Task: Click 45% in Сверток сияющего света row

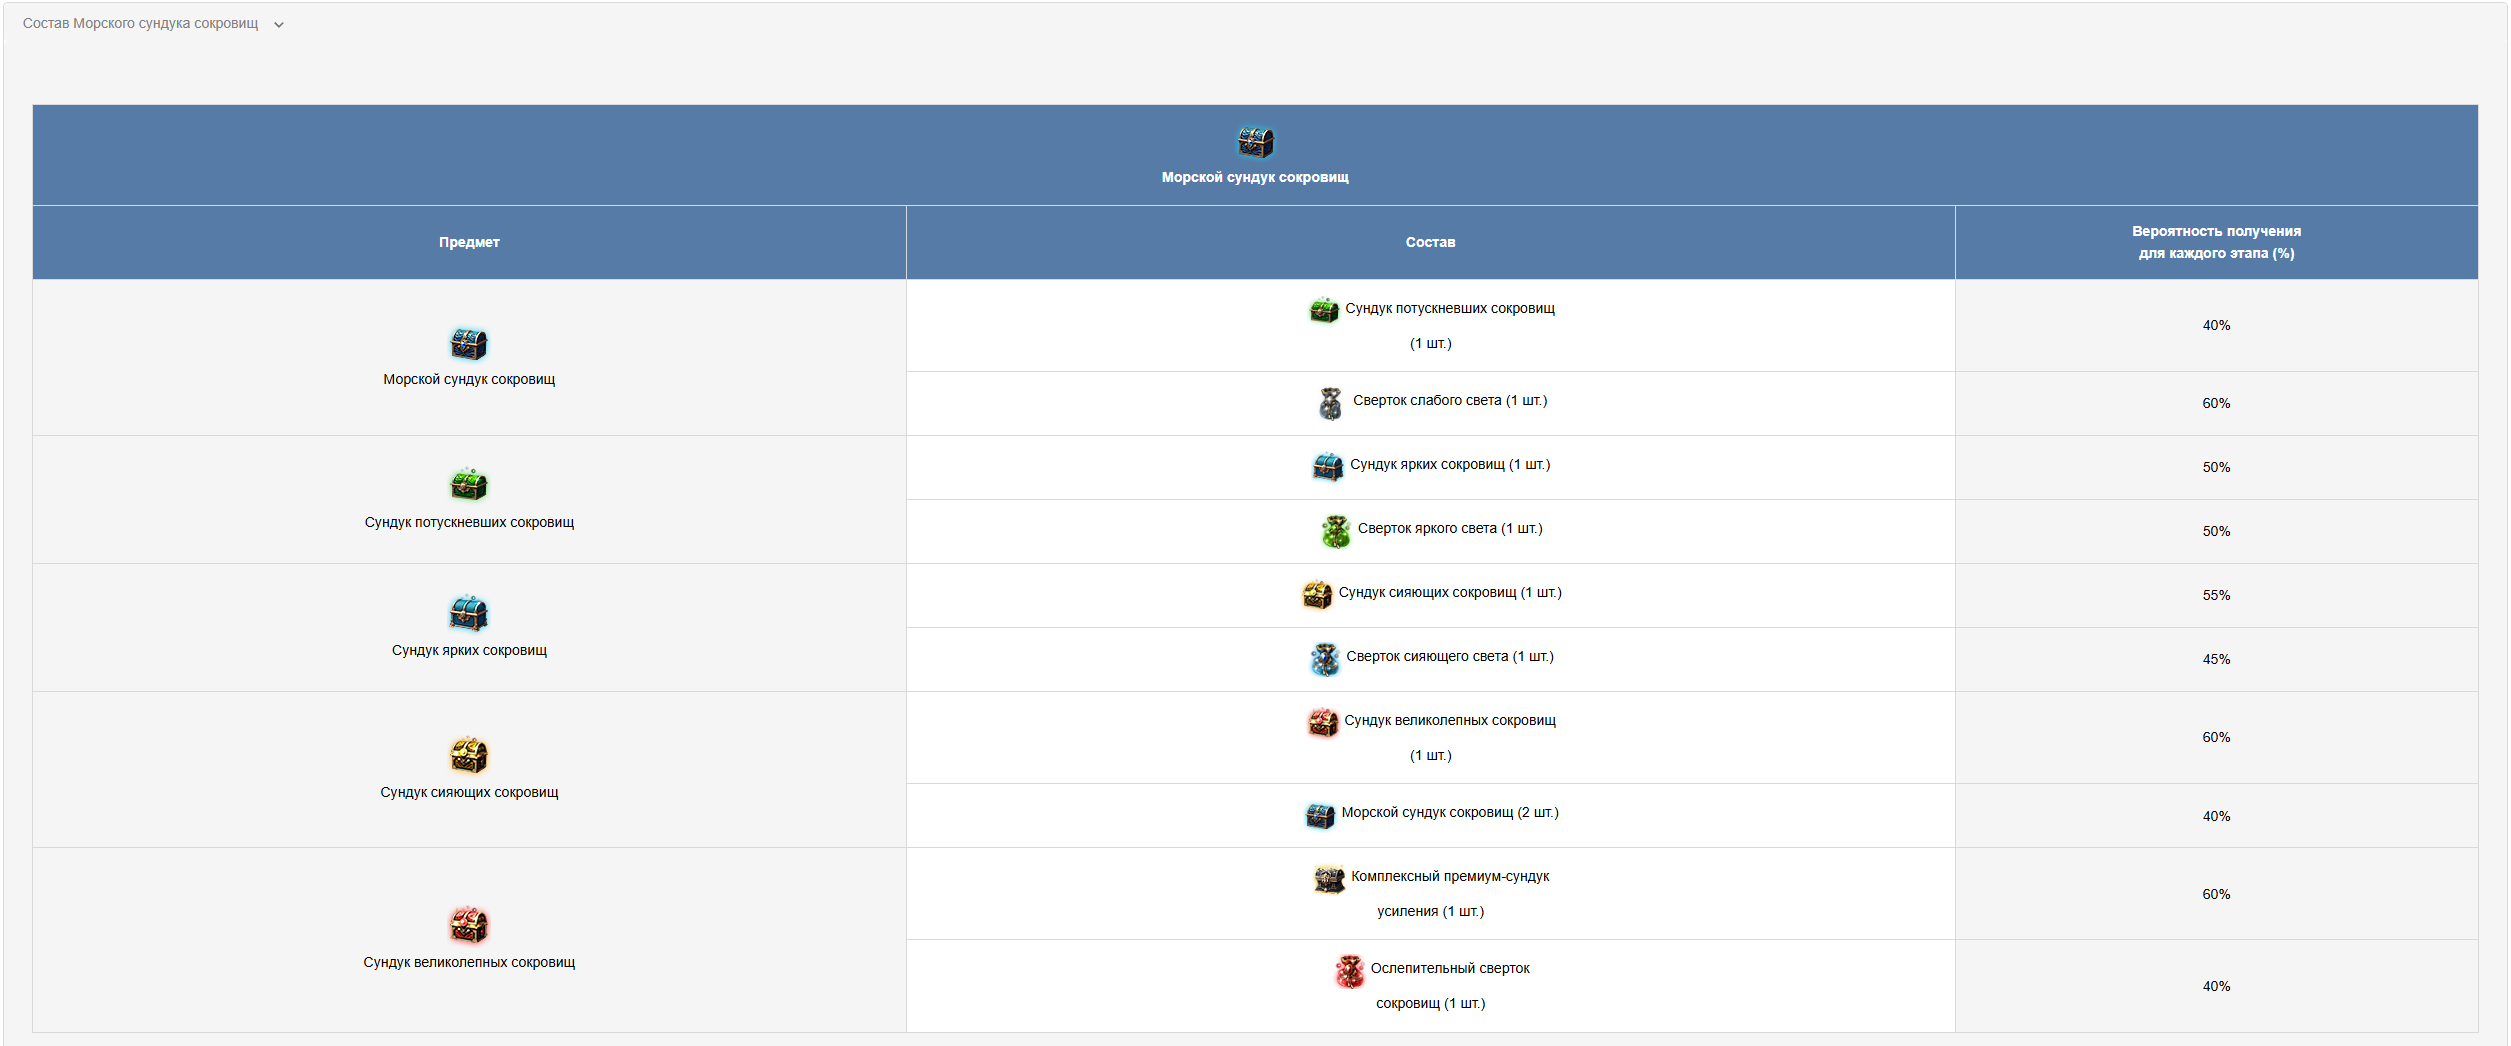Action: (2216, 660)
